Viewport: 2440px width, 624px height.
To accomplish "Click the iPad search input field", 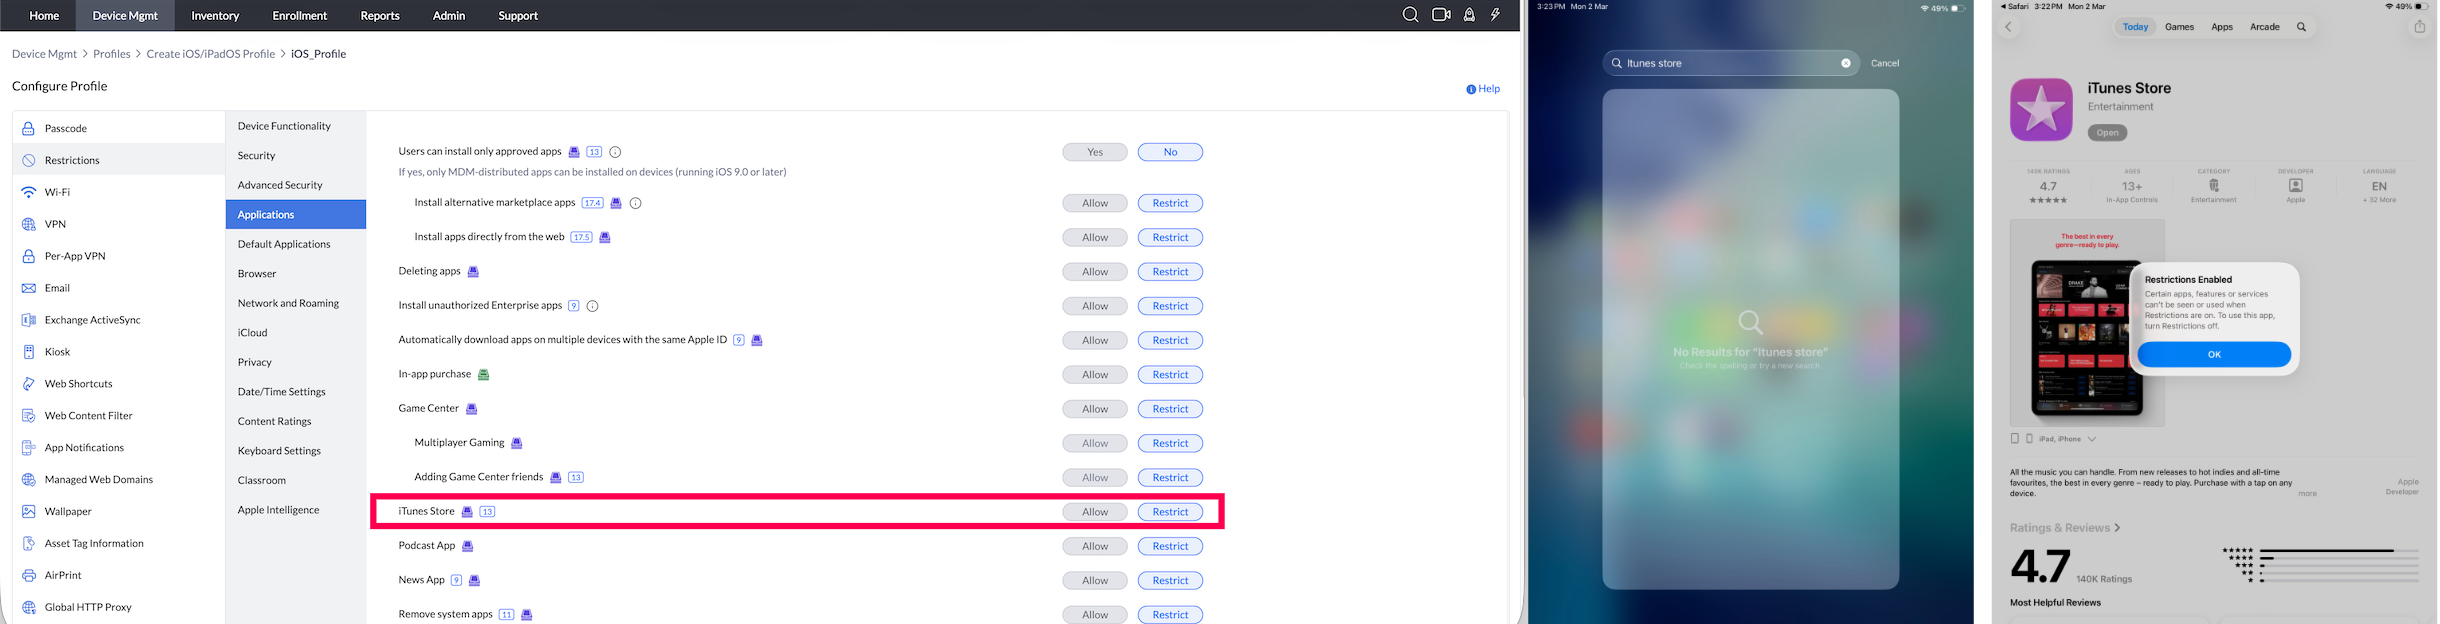I will 1730,63.
